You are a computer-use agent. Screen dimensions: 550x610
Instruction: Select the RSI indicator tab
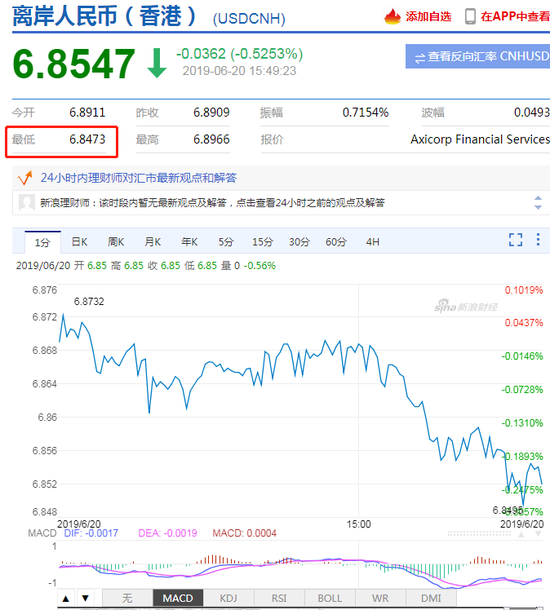[x=279, y=598]
